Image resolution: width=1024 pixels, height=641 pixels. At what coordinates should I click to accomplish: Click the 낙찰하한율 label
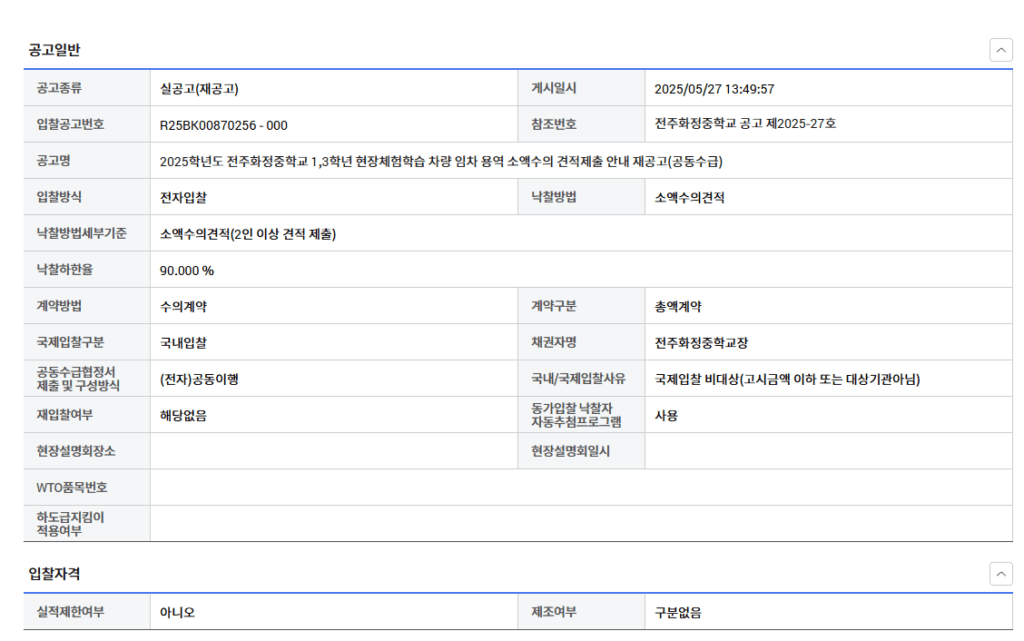(65, 270)
